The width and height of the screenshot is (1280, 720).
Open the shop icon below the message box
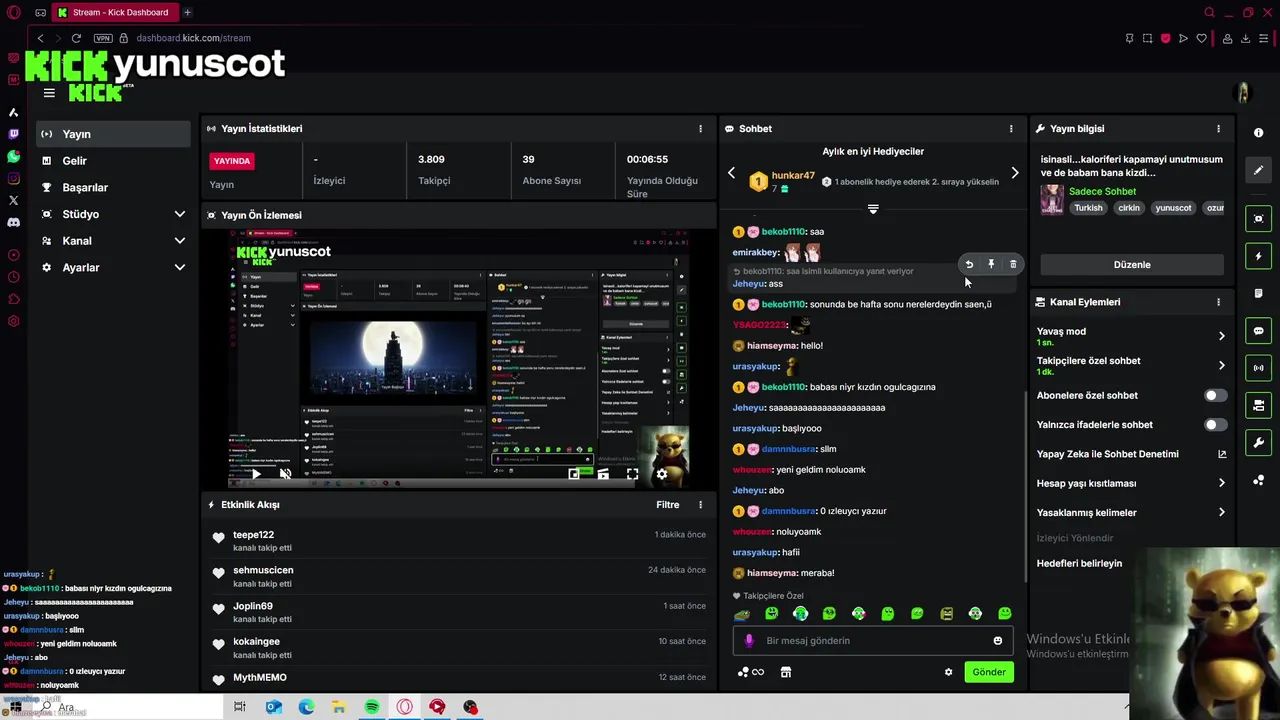786,672
